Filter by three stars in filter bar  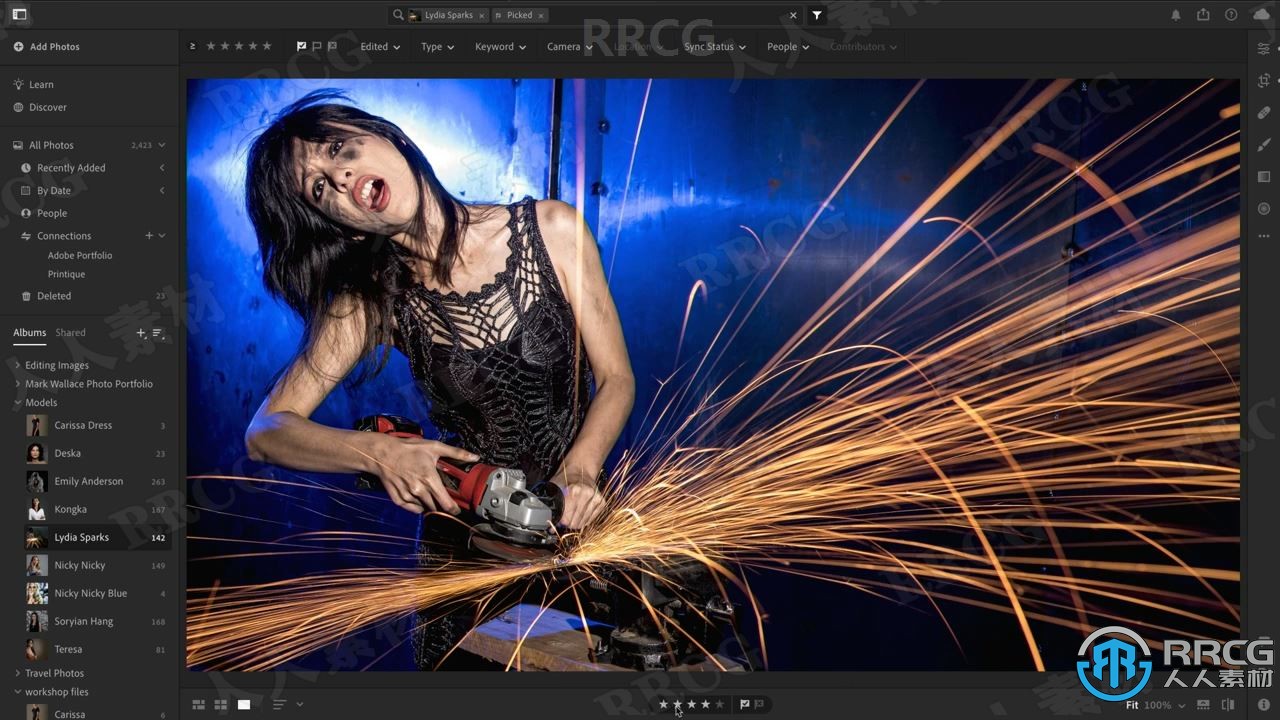[x=239, y=46]
